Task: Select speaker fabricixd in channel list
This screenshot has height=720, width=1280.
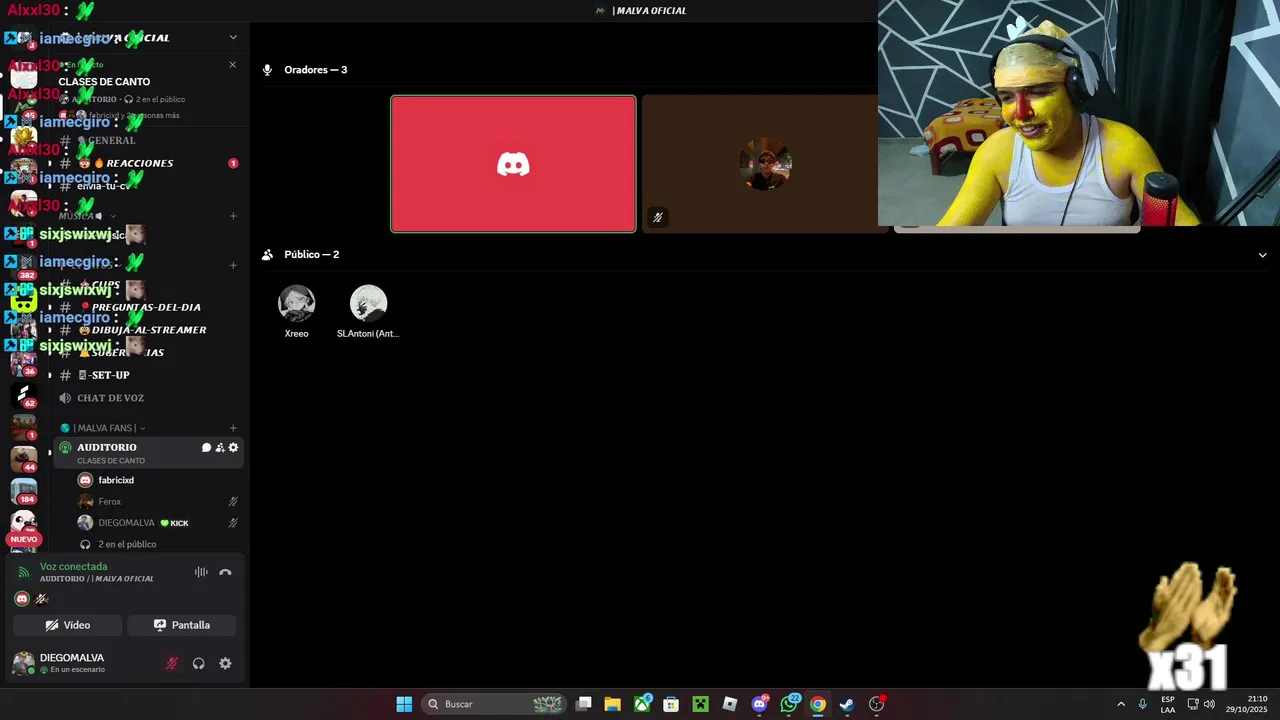Action: click(x=158, y=480)
